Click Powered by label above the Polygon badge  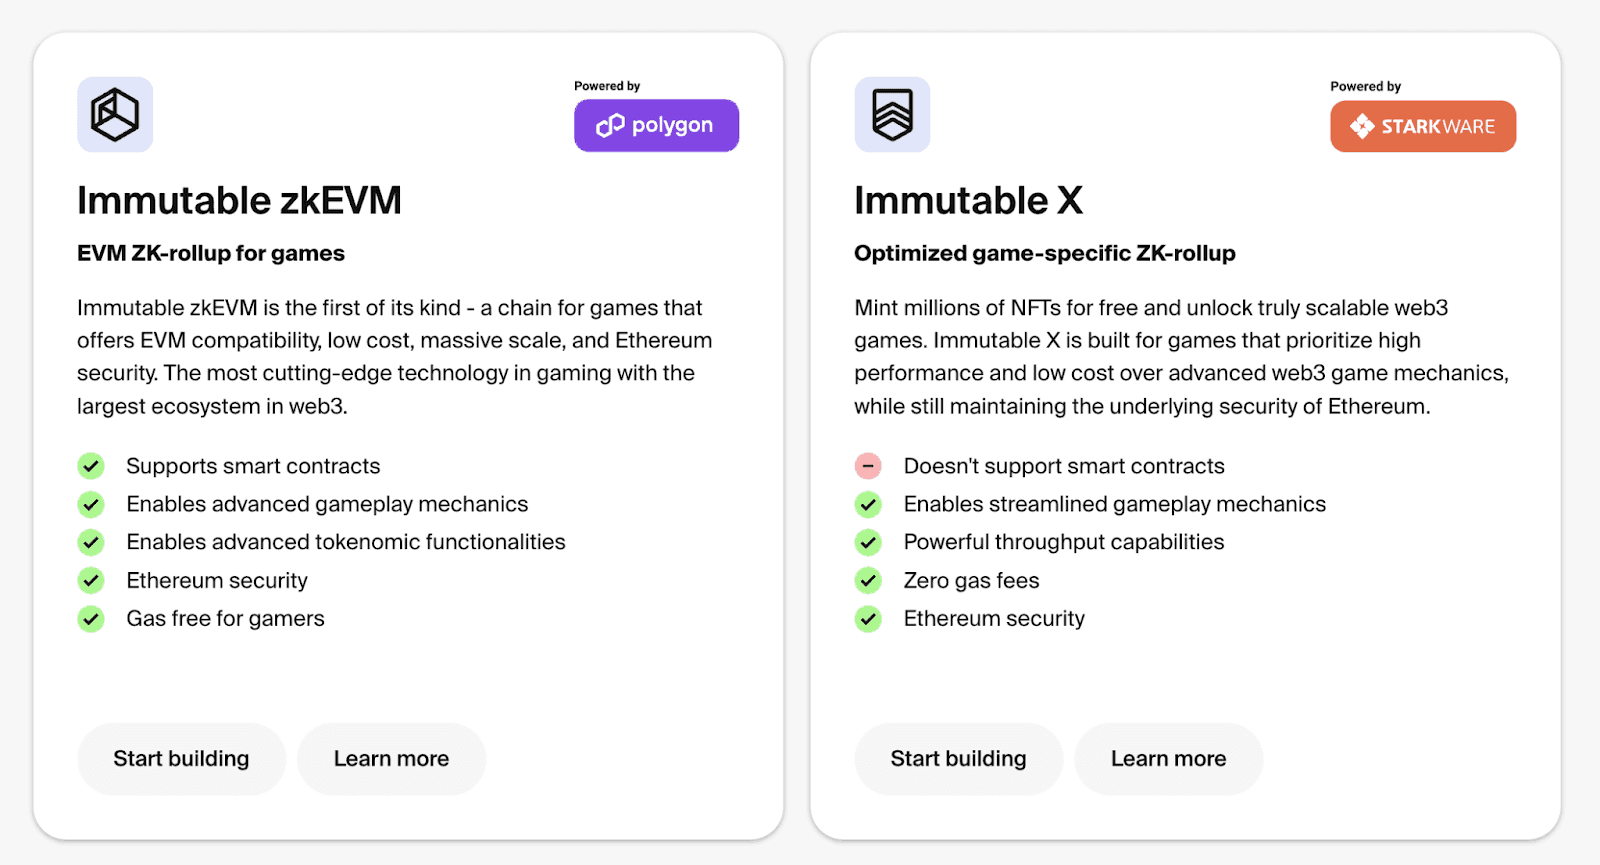click(607, 85)
